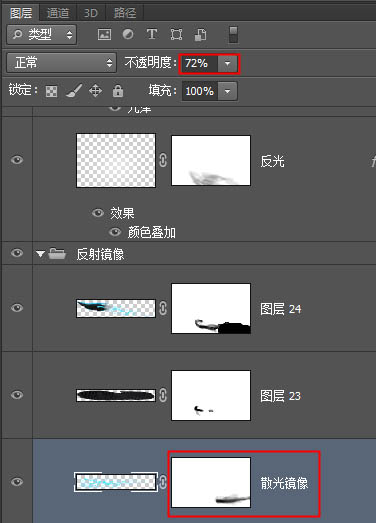This screenshot has height=523, width=376.
Task: Toggle the layer filtering switch
Action: click(x=233, y=35)
